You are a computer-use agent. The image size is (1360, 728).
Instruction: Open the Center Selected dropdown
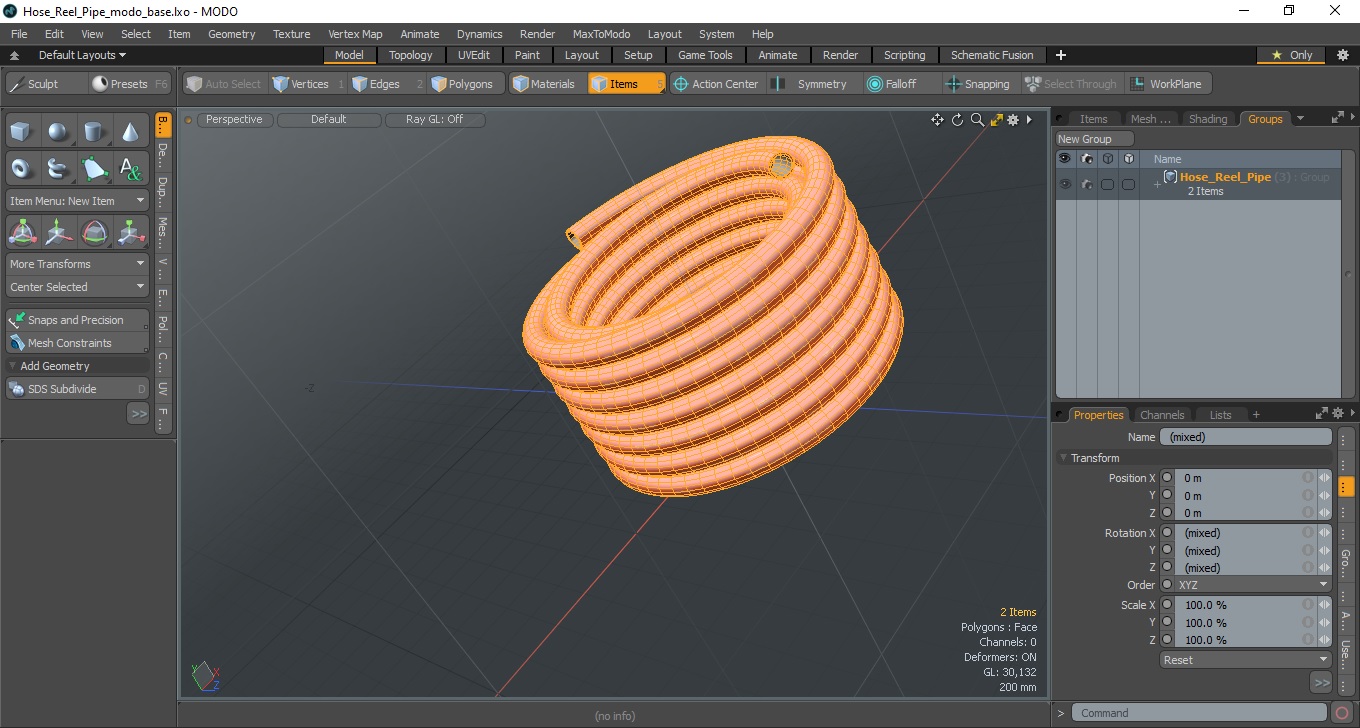click(78, 287)
